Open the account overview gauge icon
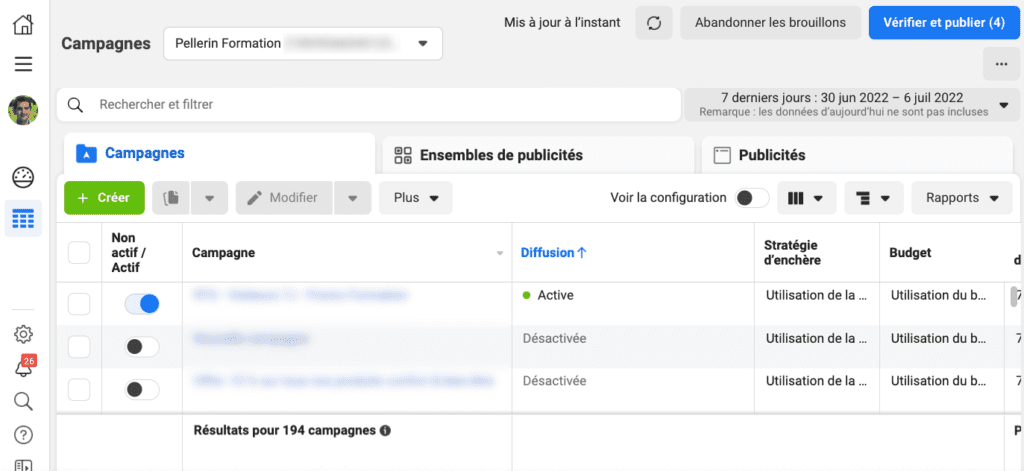The height and width of the screenshot is (471, 1024). coord(23,178)
